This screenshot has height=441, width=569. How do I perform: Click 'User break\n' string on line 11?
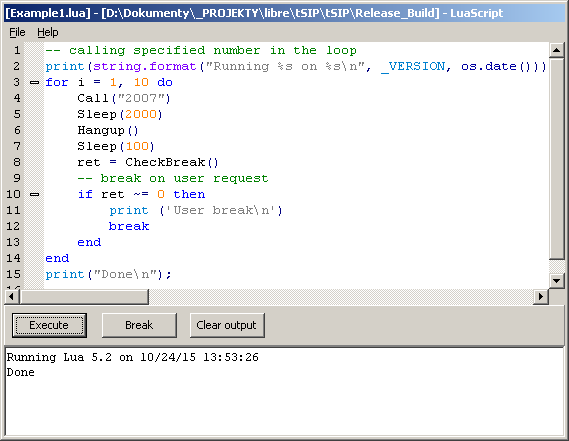[x=221, y=210]
